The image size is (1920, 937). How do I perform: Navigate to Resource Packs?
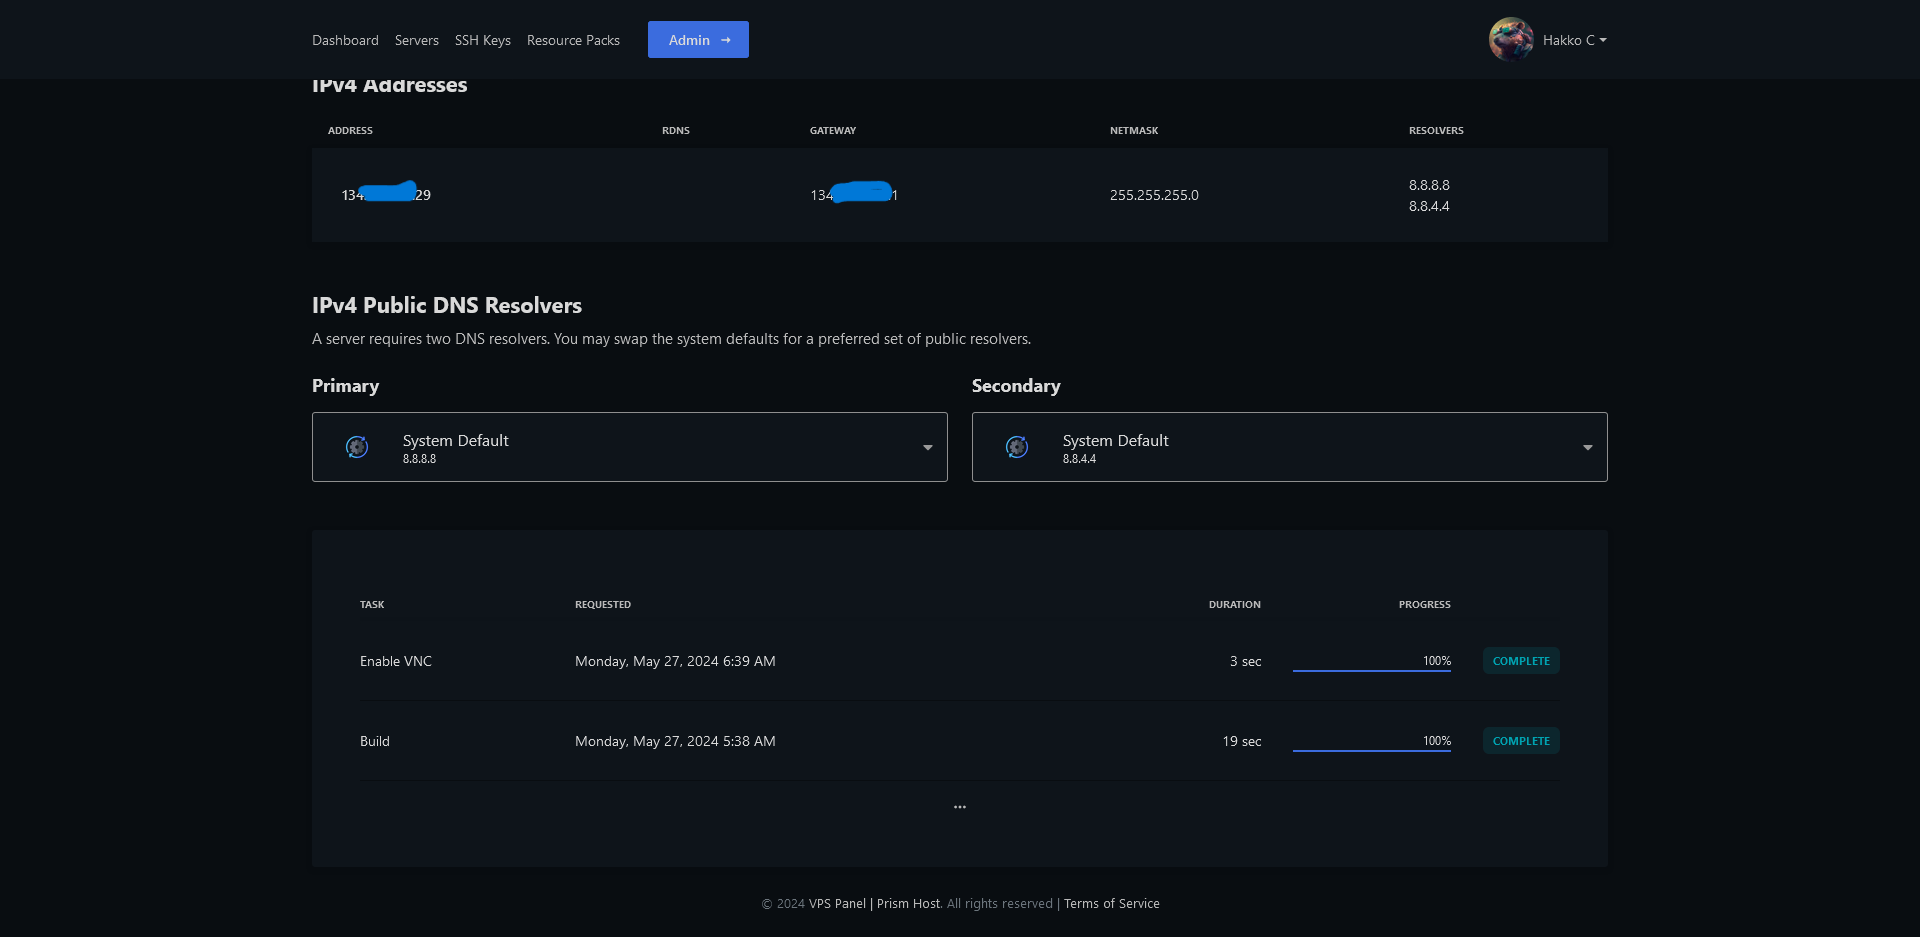573,40
